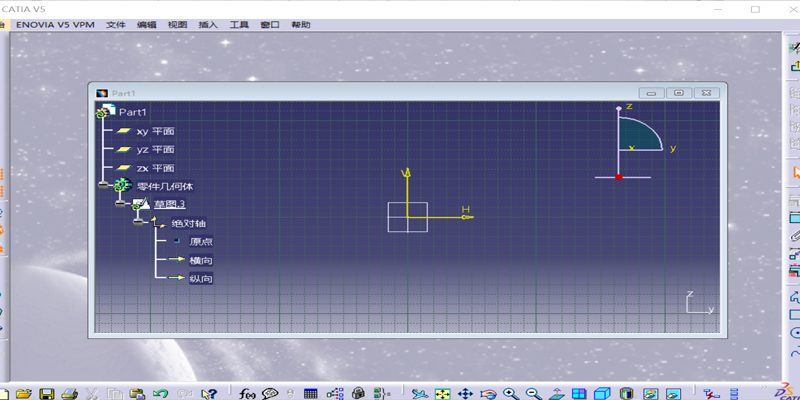Click the Zoom Out magnifier icon
This screenshot has width=800, height=400.
tap(533, 394)
